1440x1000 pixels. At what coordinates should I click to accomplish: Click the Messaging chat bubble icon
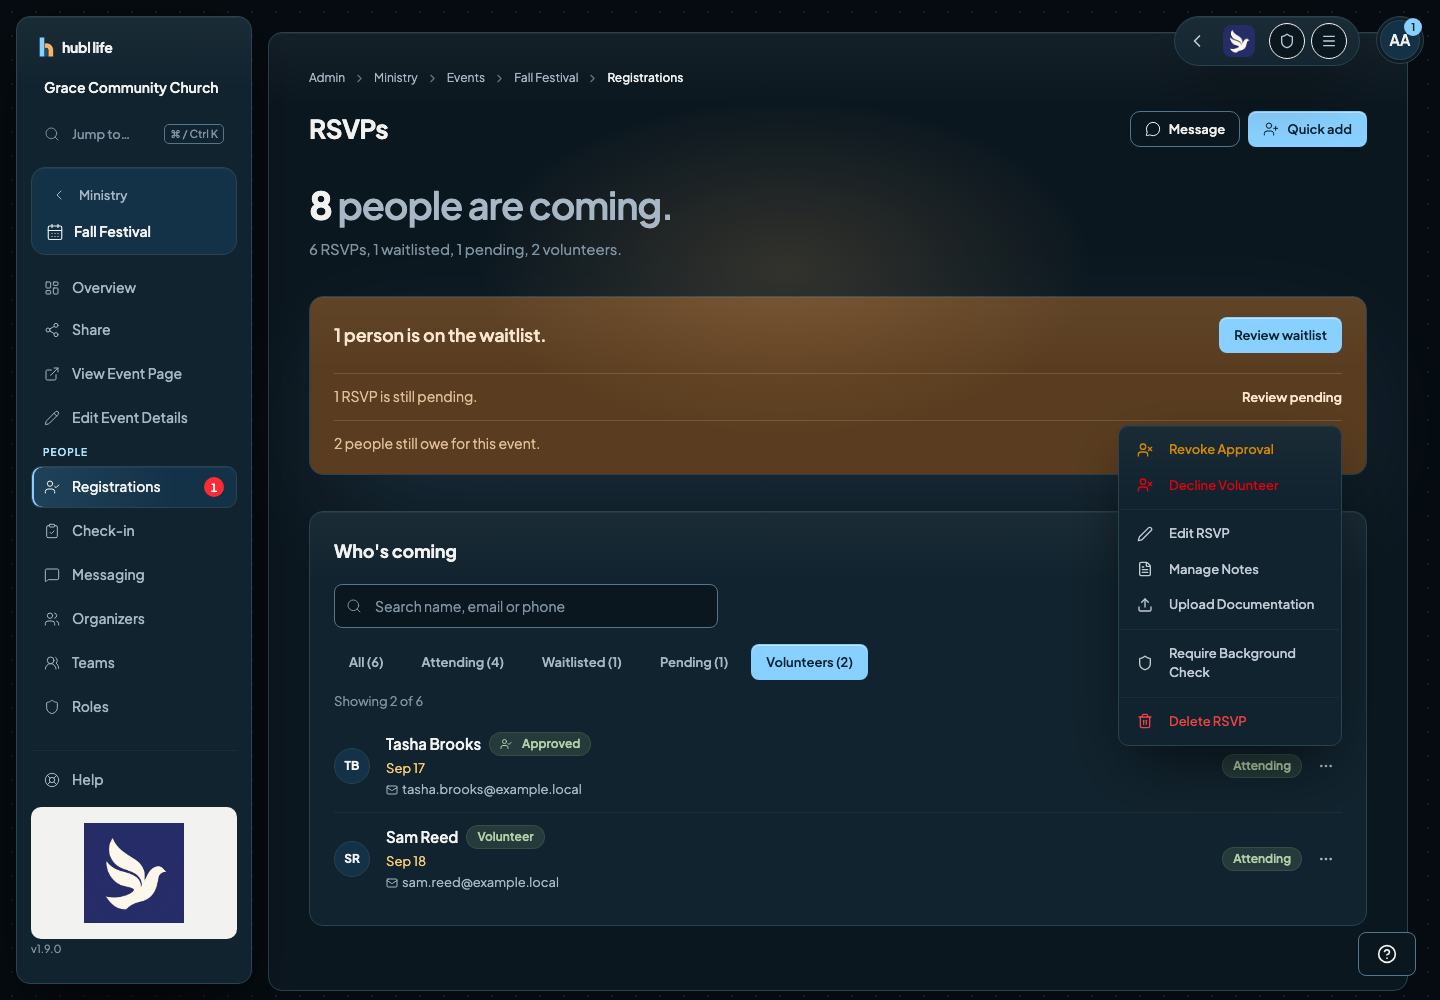point(52,575)
